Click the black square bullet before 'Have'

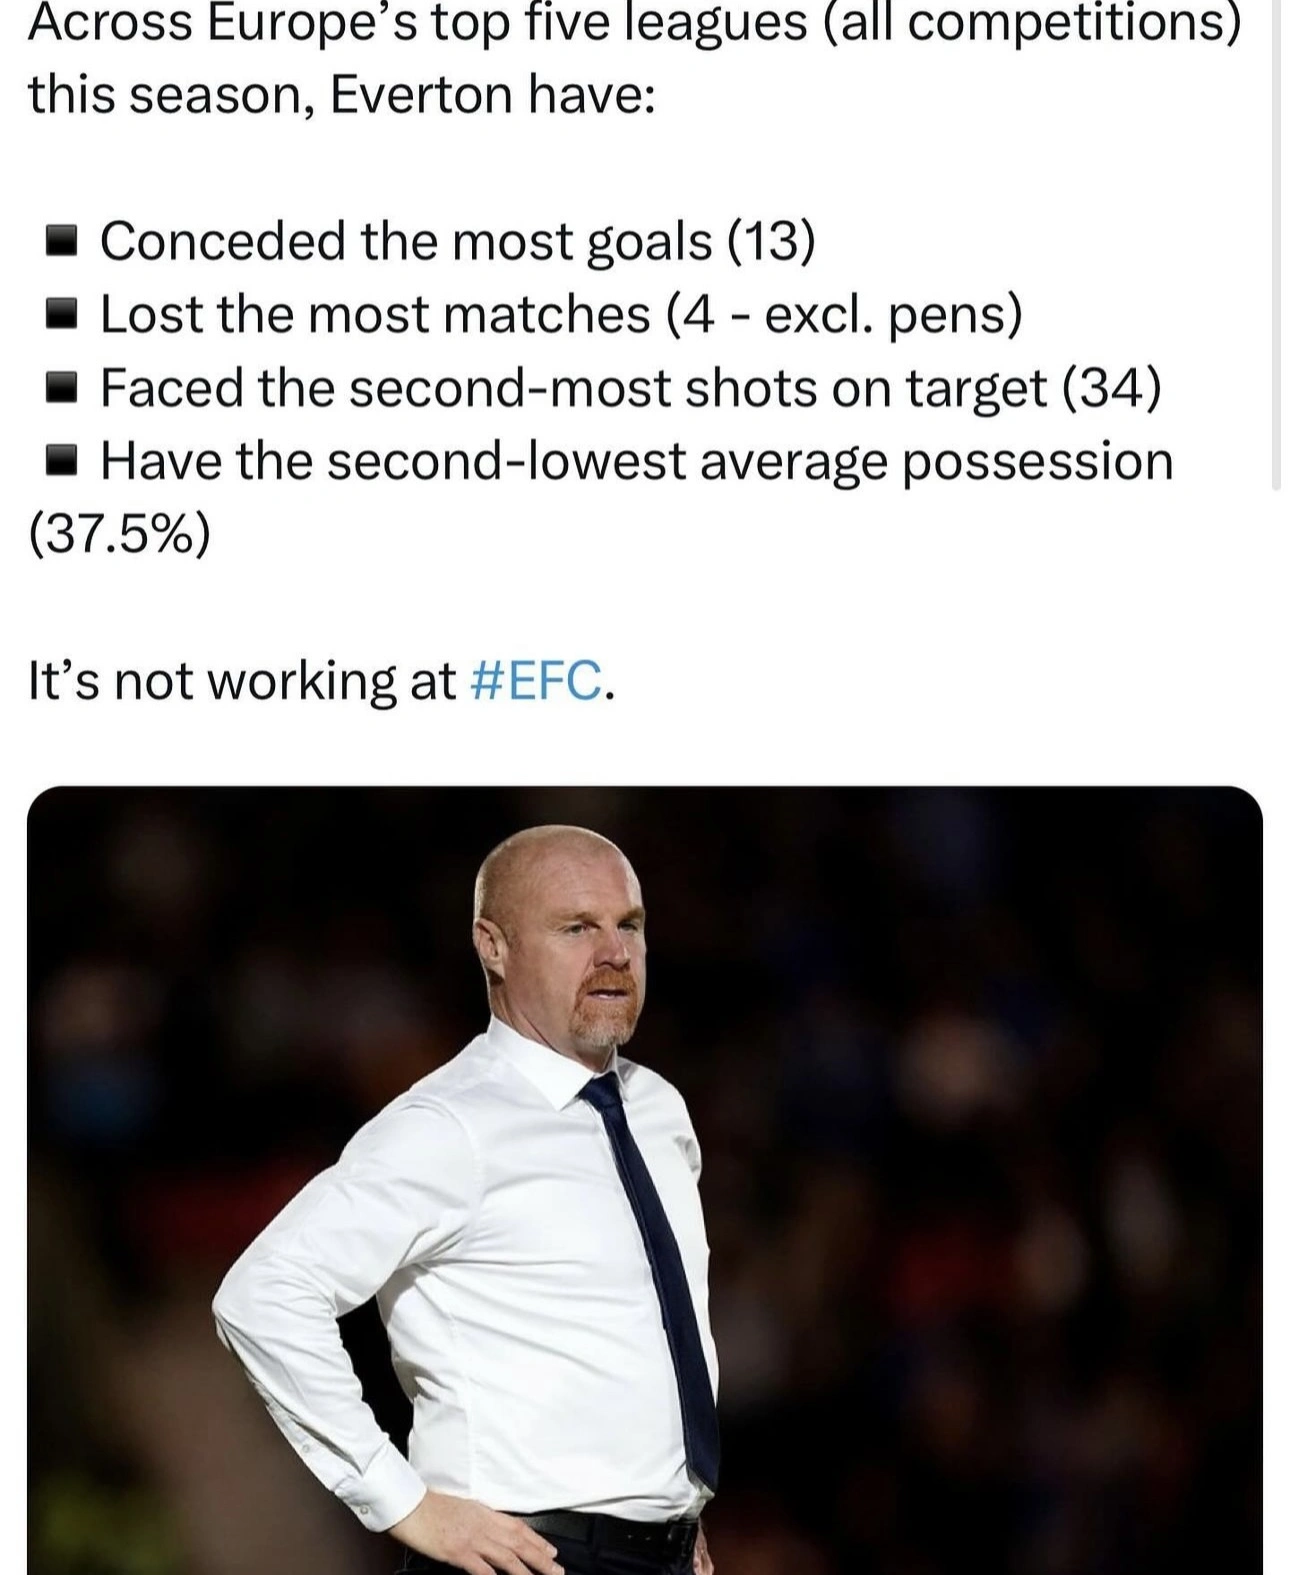tap(63, 462)
